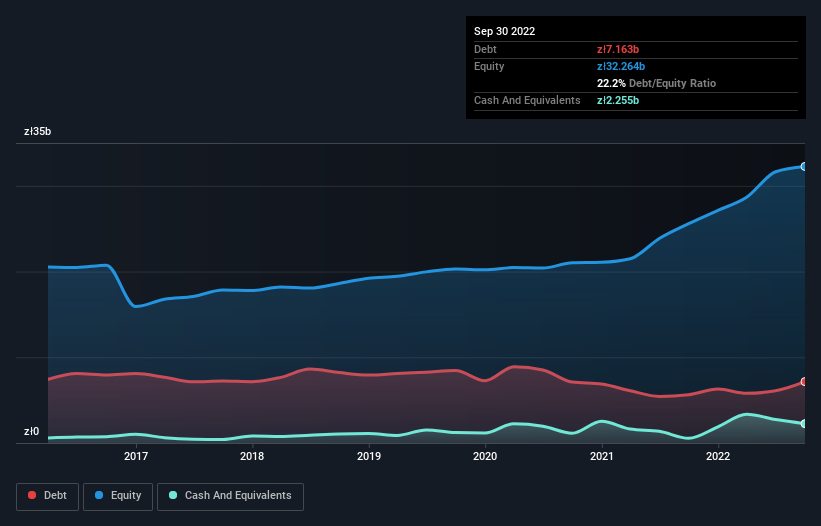Click the 2021 x-axis label

point(602,456)
